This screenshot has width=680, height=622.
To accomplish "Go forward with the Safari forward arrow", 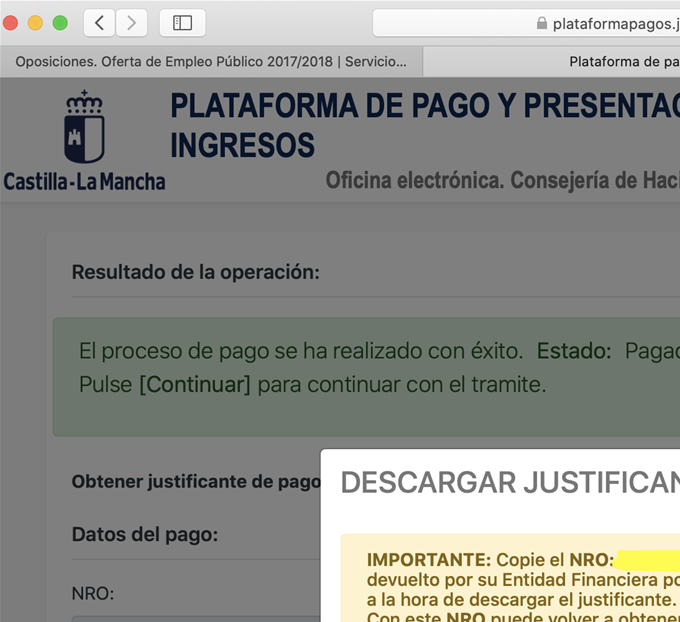I will (131, 23).
